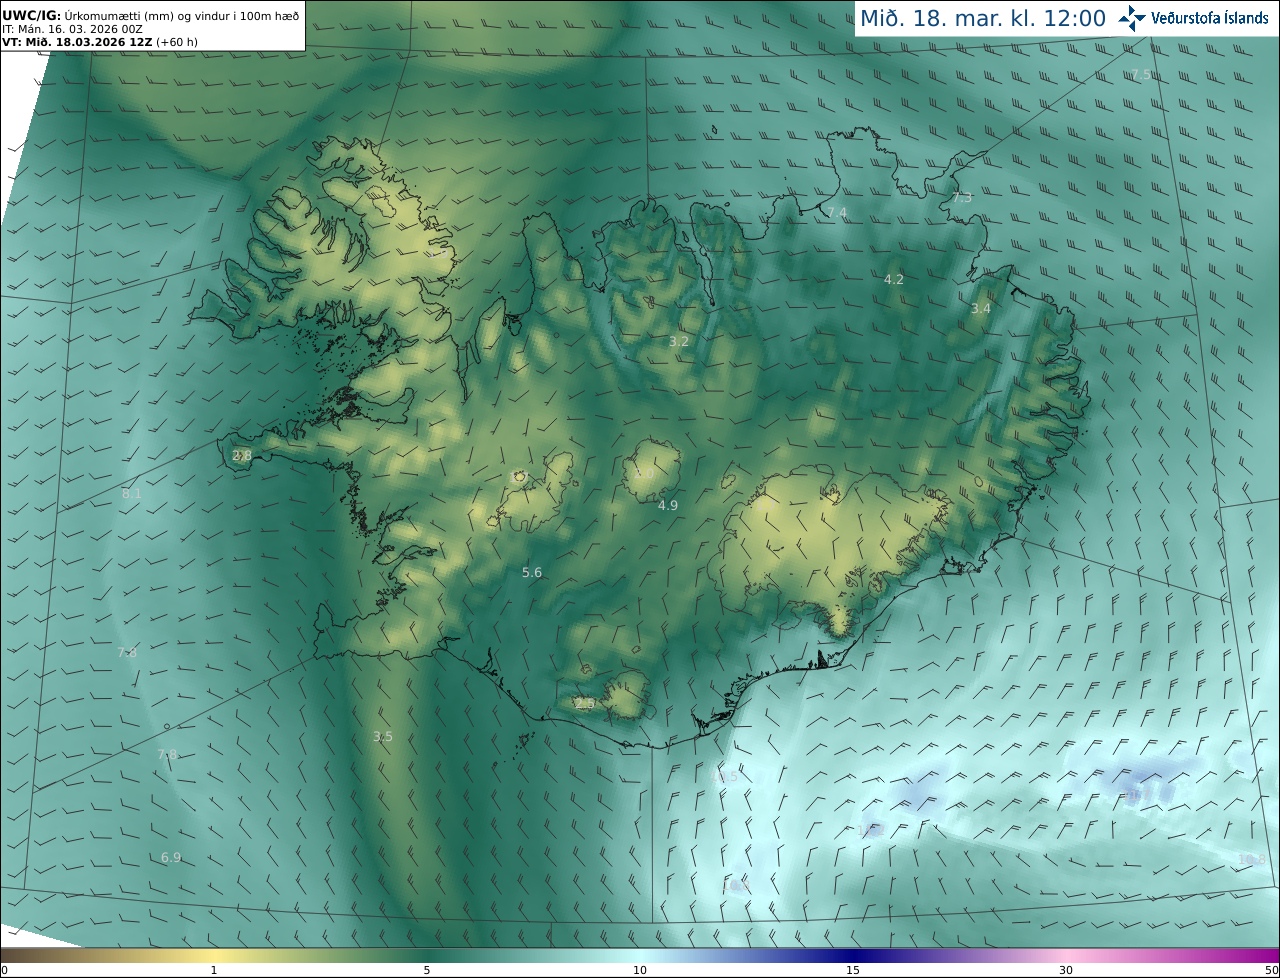Click the faint 10.5 value on the map
Screen dimensions: 1280x978
(724, 776)
